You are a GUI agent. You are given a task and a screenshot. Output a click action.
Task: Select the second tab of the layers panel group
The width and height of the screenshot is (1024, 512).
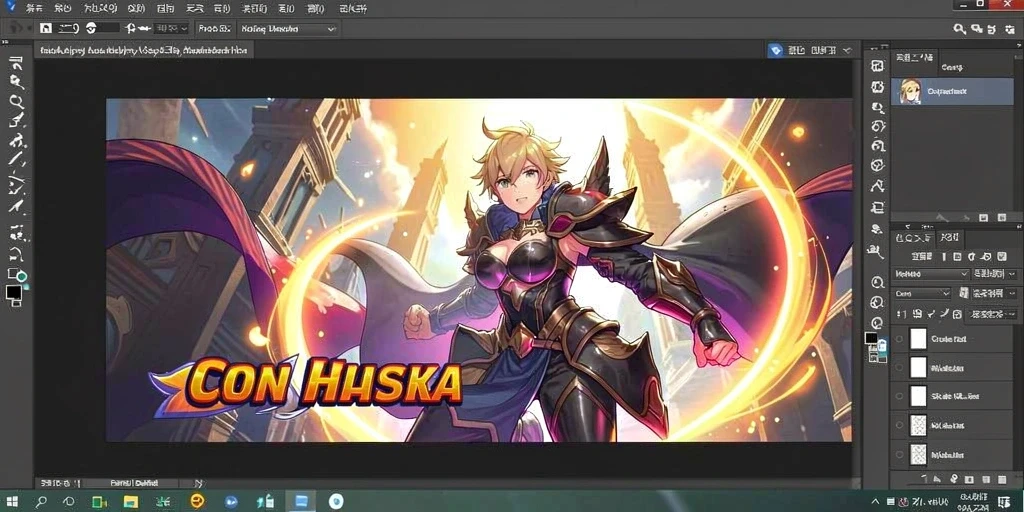pyautogui.click(x=948, y=238)
